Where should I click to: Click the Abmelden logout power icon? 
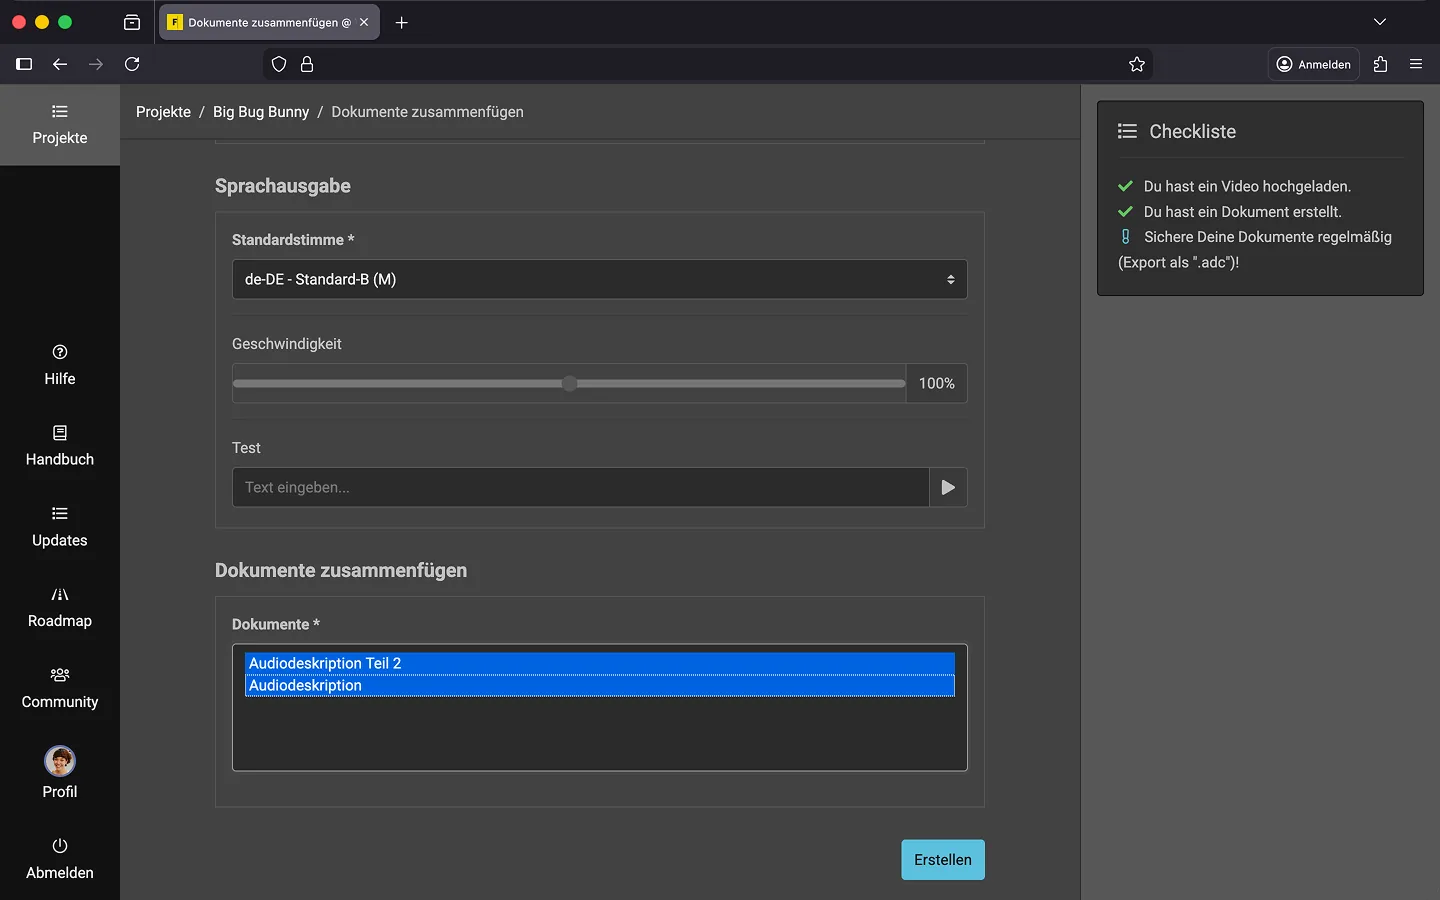(60, 846)
